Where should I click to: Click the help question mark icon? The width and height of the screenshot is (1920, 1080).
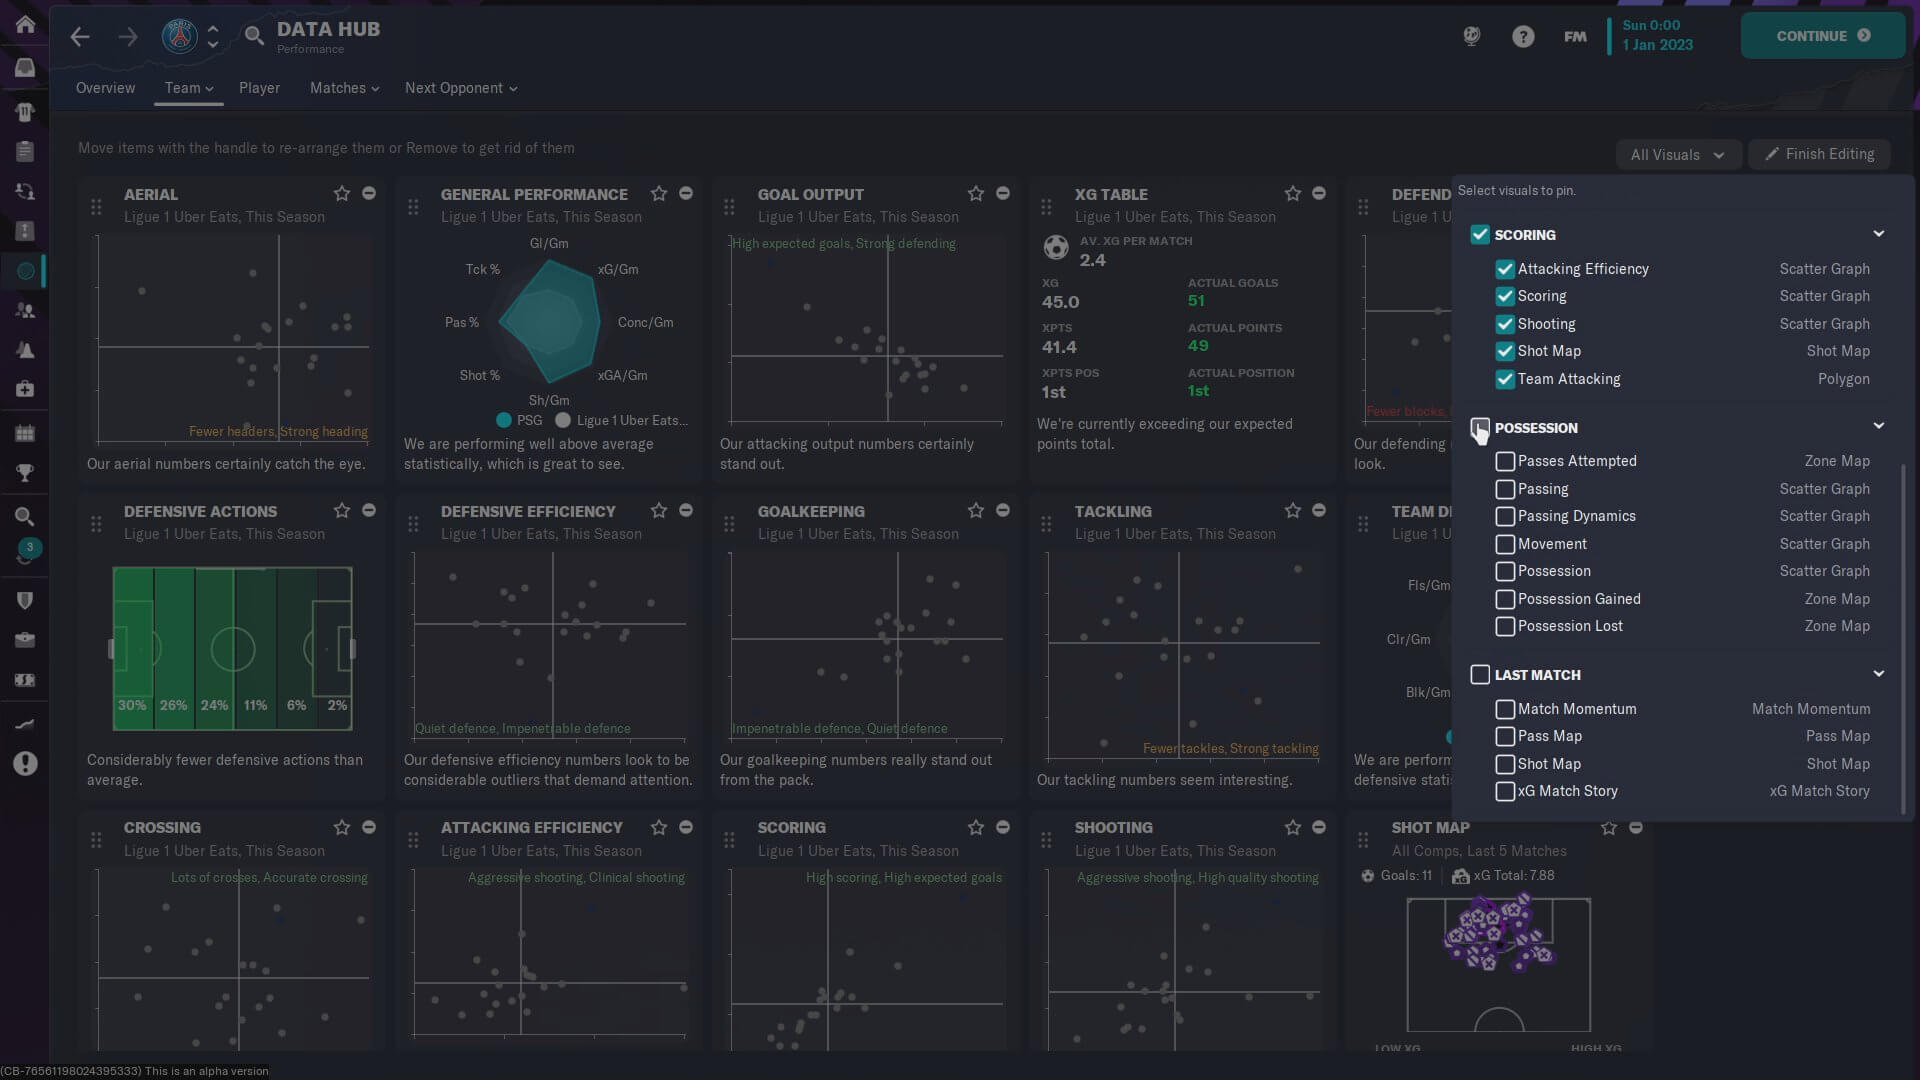(x=1522, y=37)
